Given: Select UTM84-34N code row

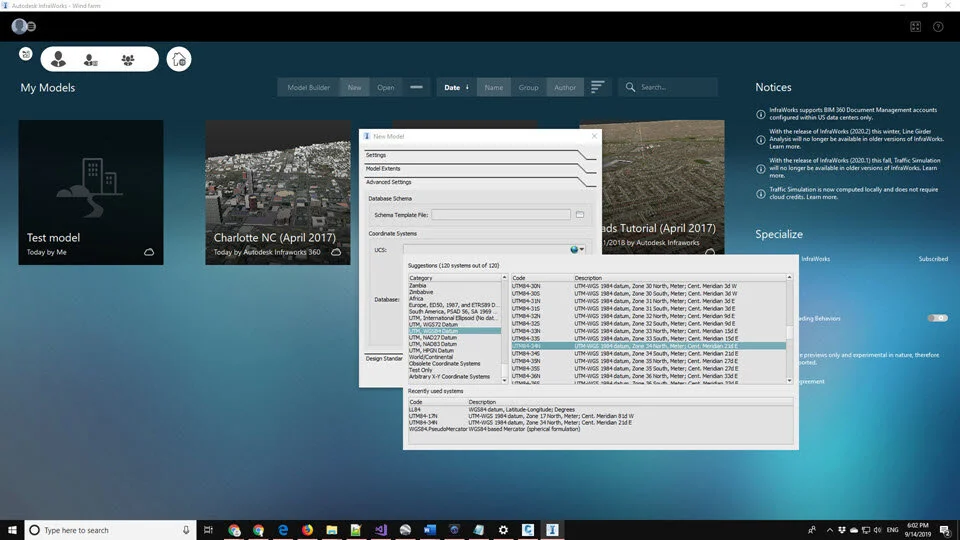Looking at the screenshot, I should 648,346.
